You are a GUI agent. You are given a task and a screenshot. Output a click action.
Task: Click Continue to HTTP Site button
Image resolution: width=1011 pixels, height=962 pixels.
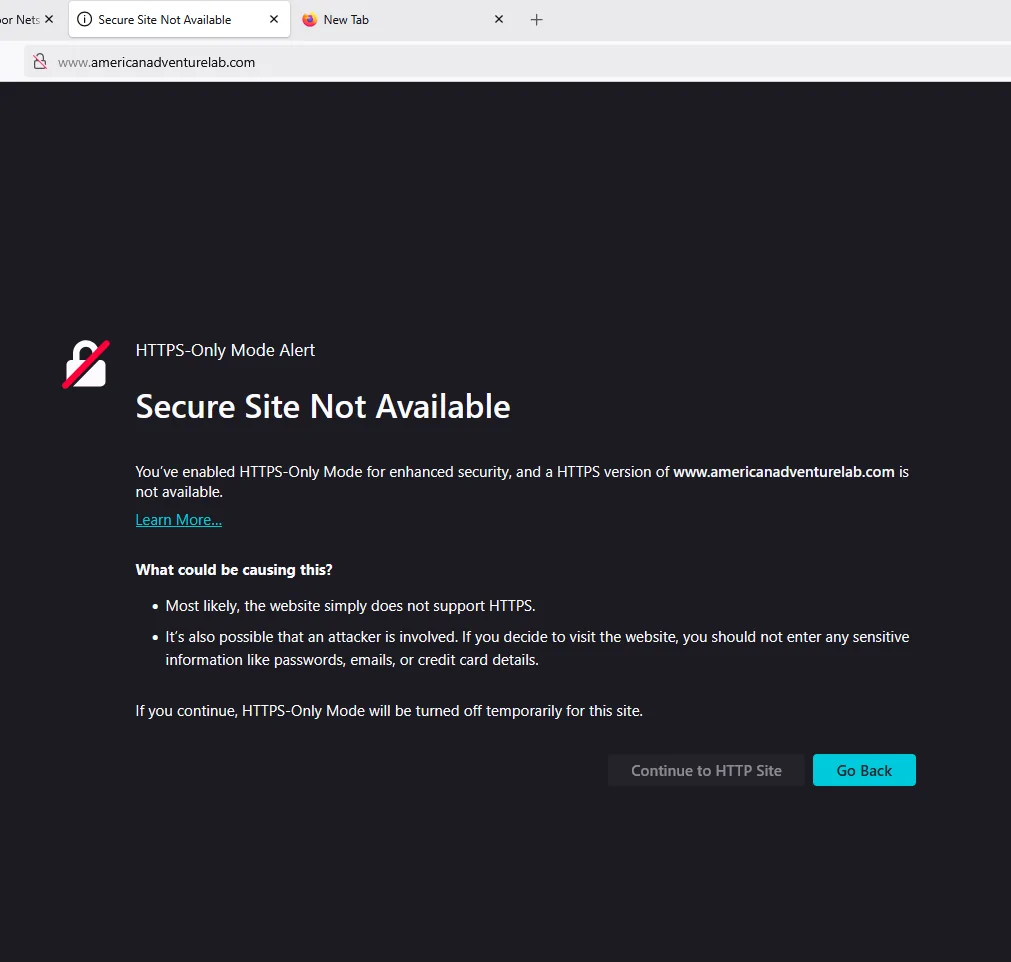pyautogui.click(x=706, y=771)
